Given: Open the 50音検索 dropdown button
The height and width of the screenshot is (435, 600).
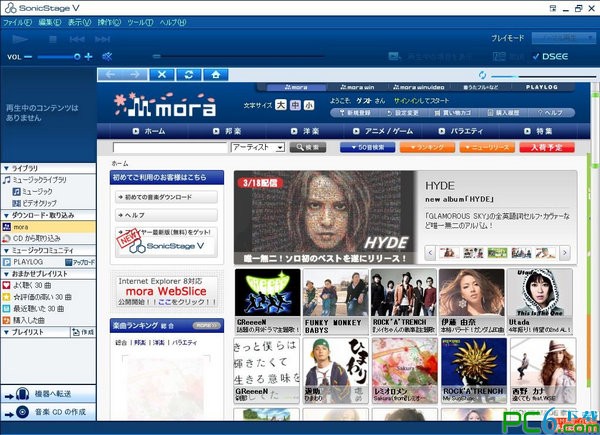Looking at the screenshot, I should click(x=367, y=147).
